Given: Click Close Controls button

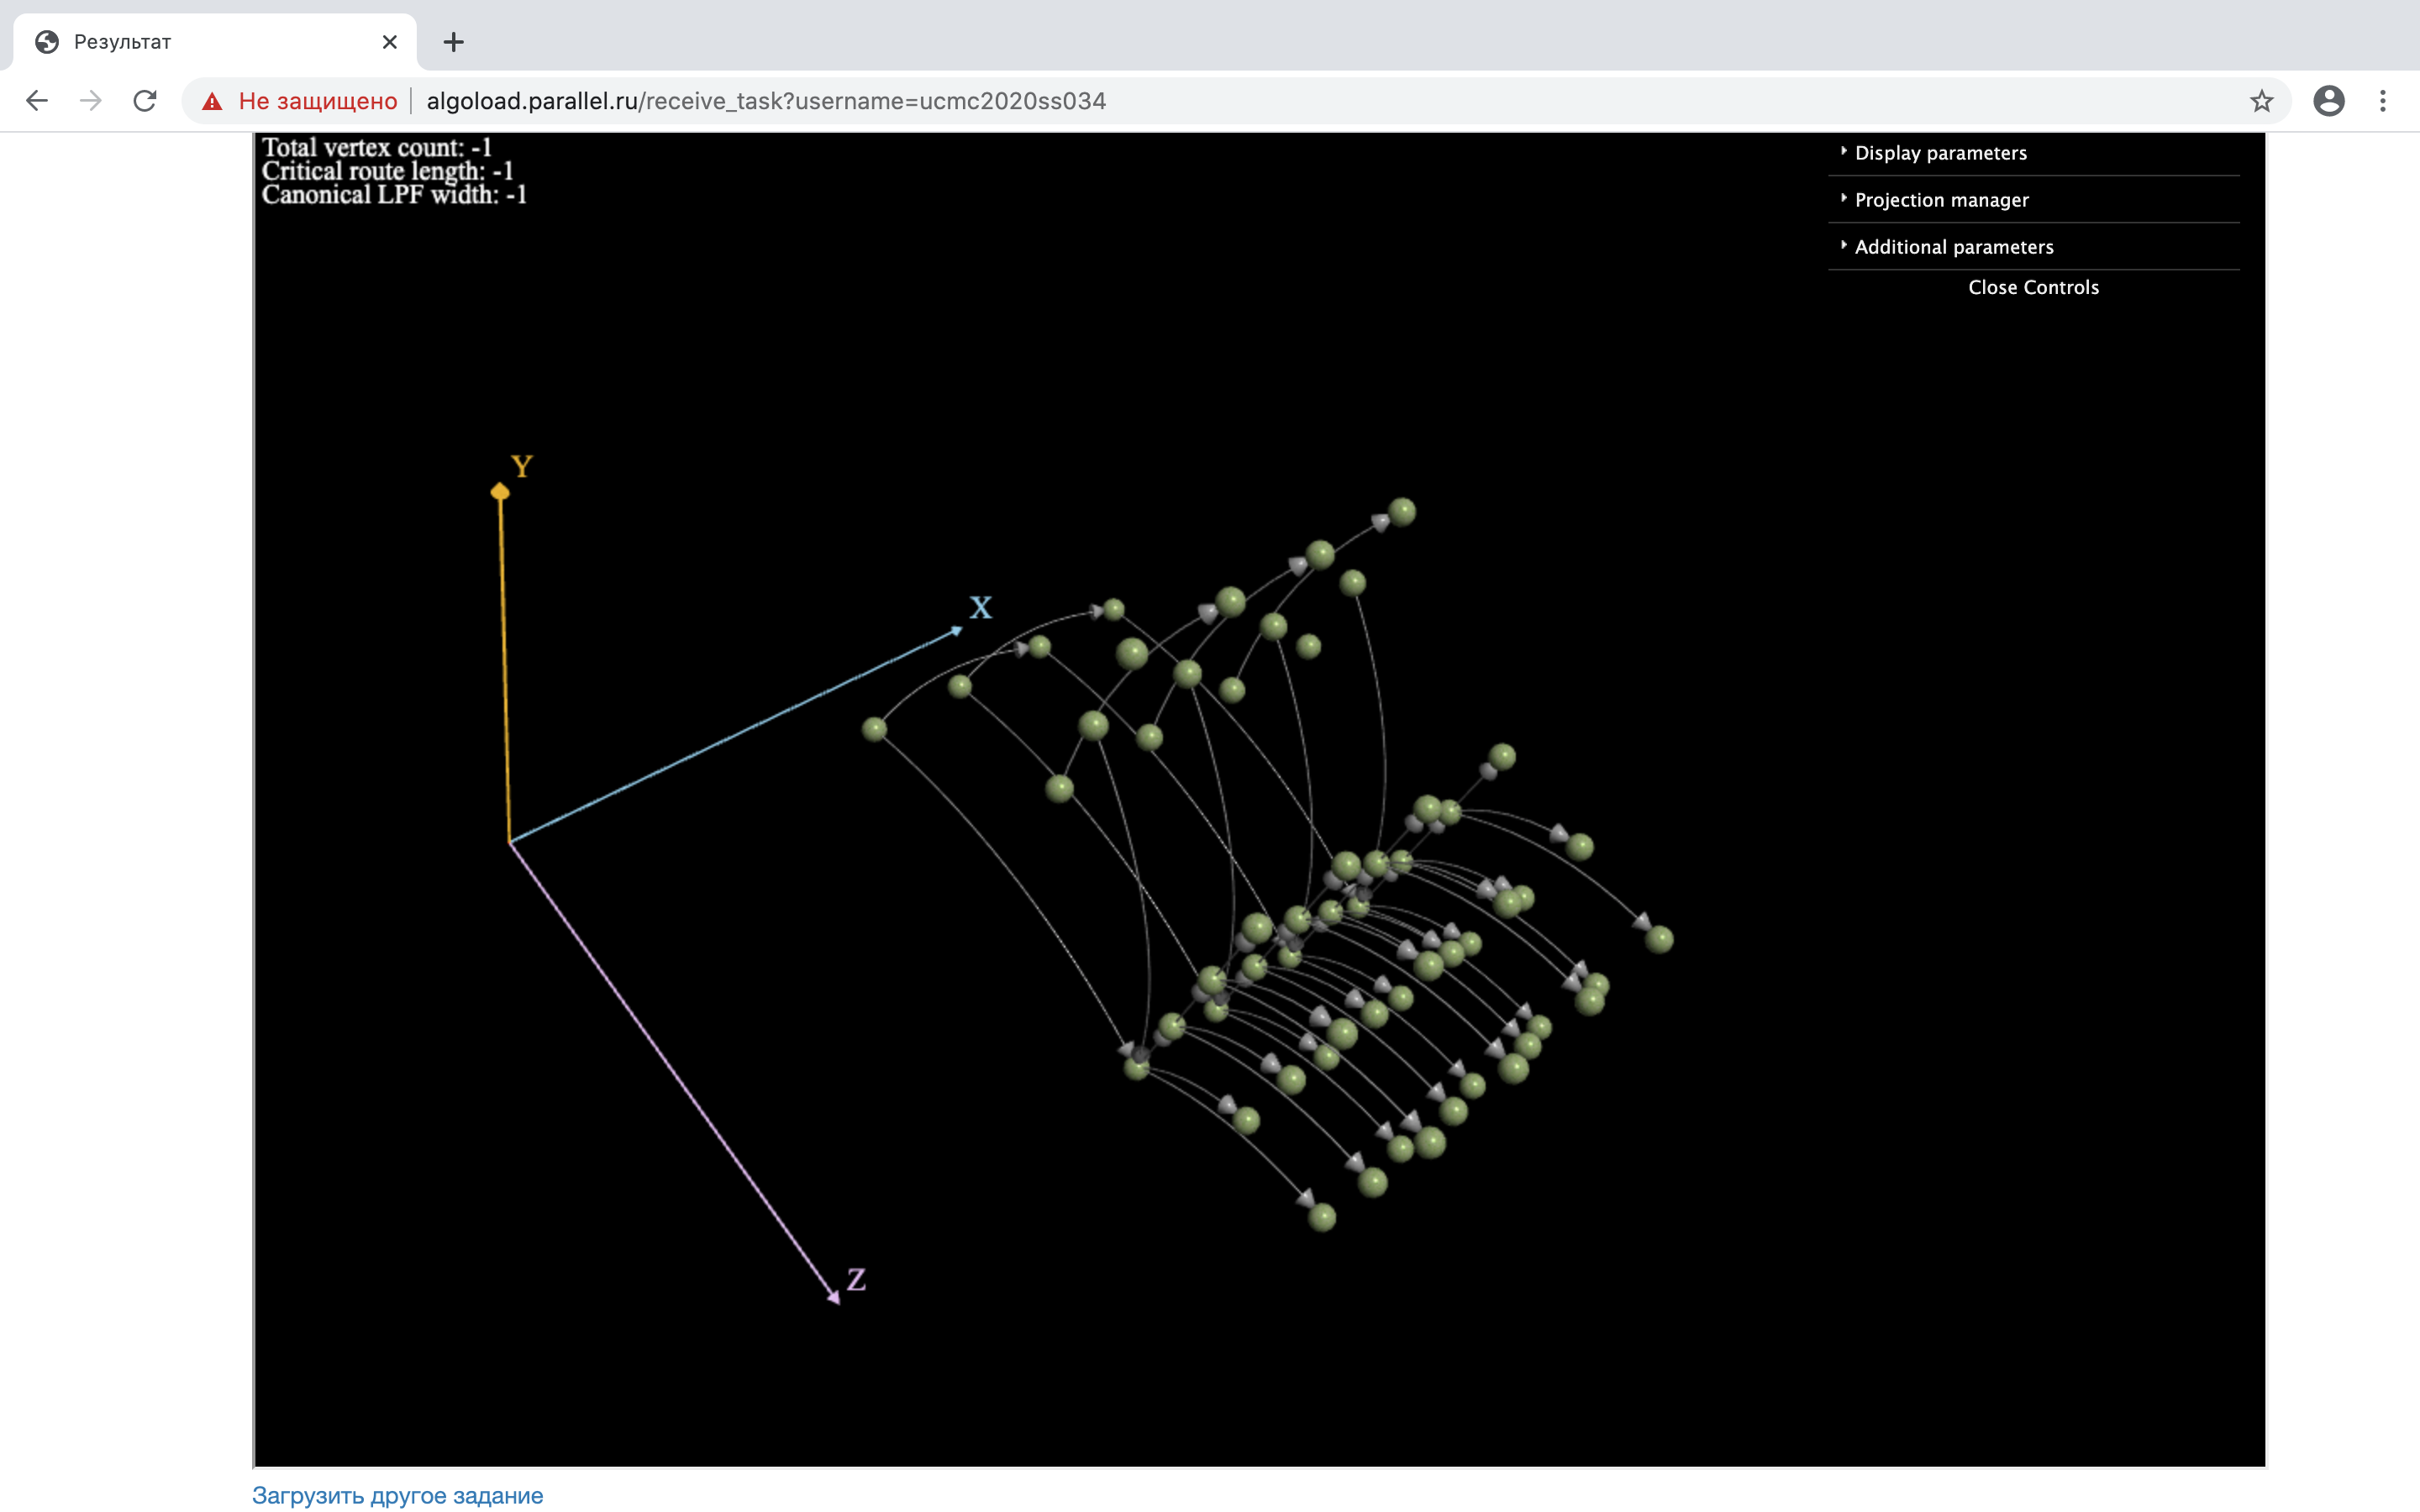Looking at the screenshot, I should click(2033, 287).
